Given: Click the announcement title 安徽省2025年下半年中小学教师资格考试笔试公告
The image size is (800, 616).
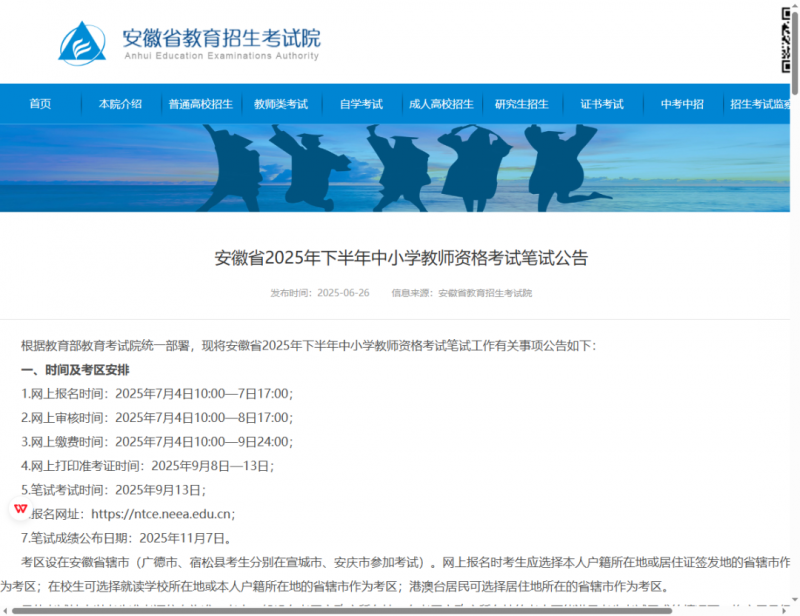Looking at the screenshot, I should click(x=401, y=258).
